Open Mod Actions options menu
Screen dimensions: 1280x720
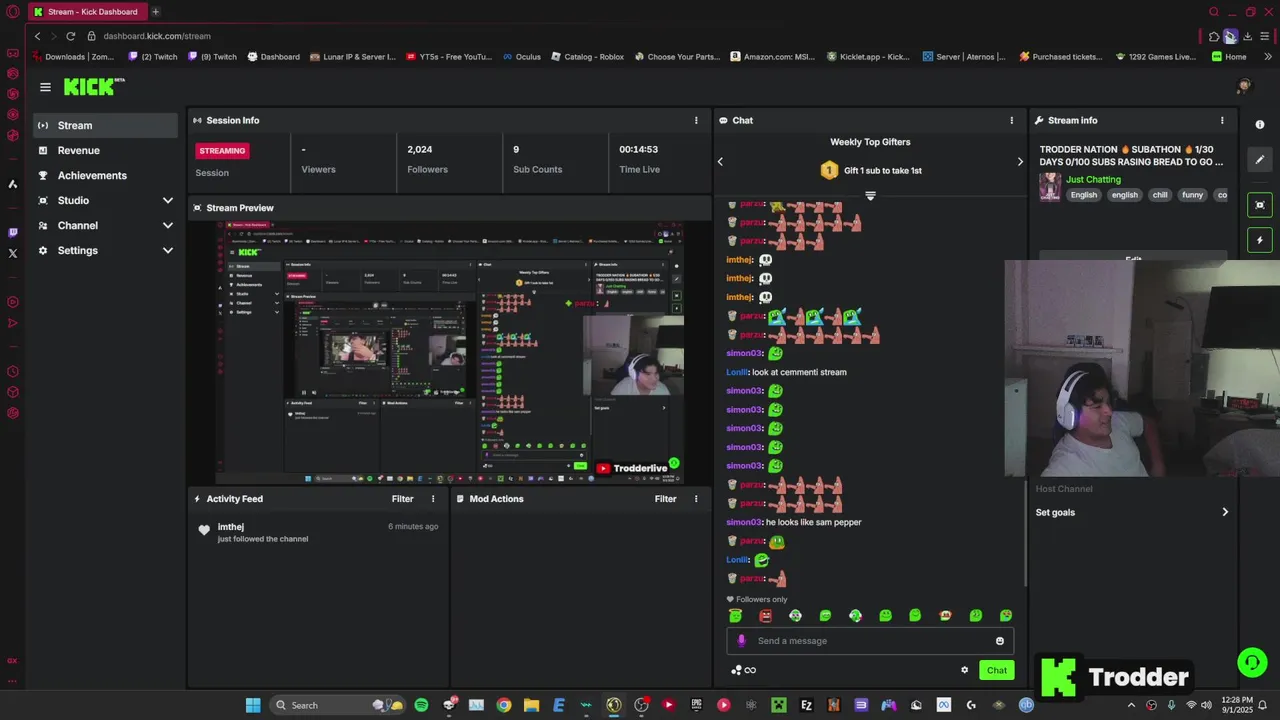(x=696, y=498)
